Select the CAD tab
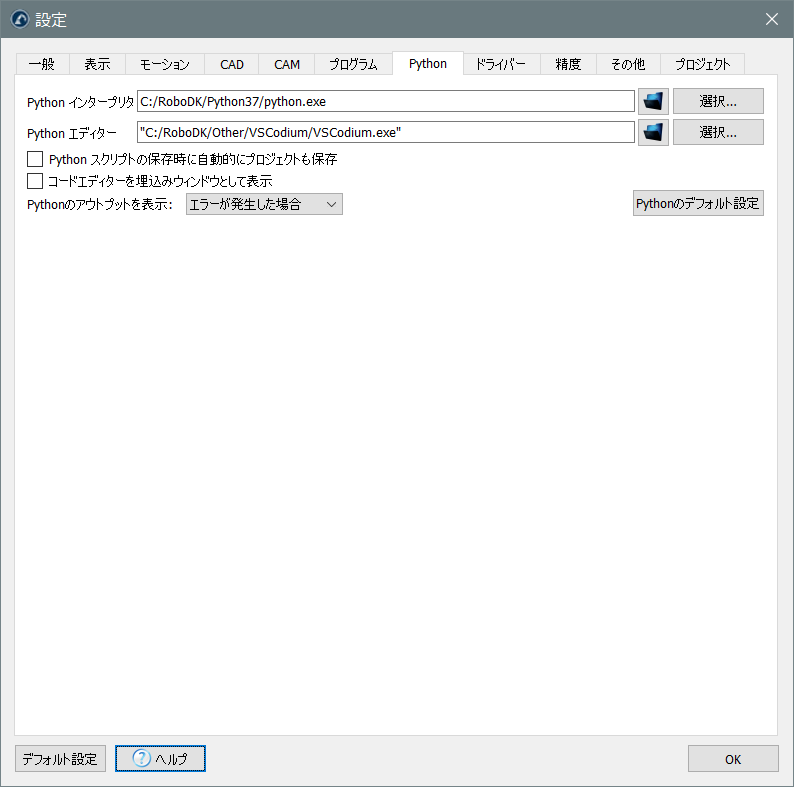794x787 pixels. click(231, 64)
